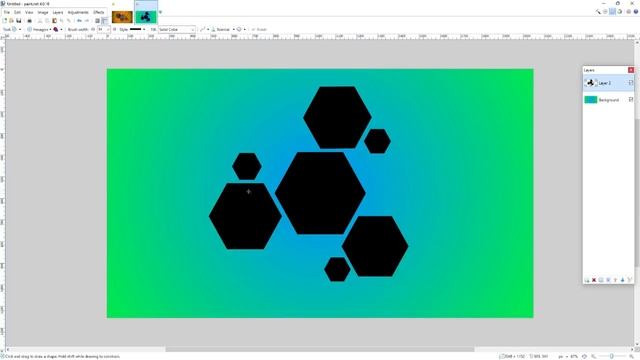Open the Image menu

(43, 12)
